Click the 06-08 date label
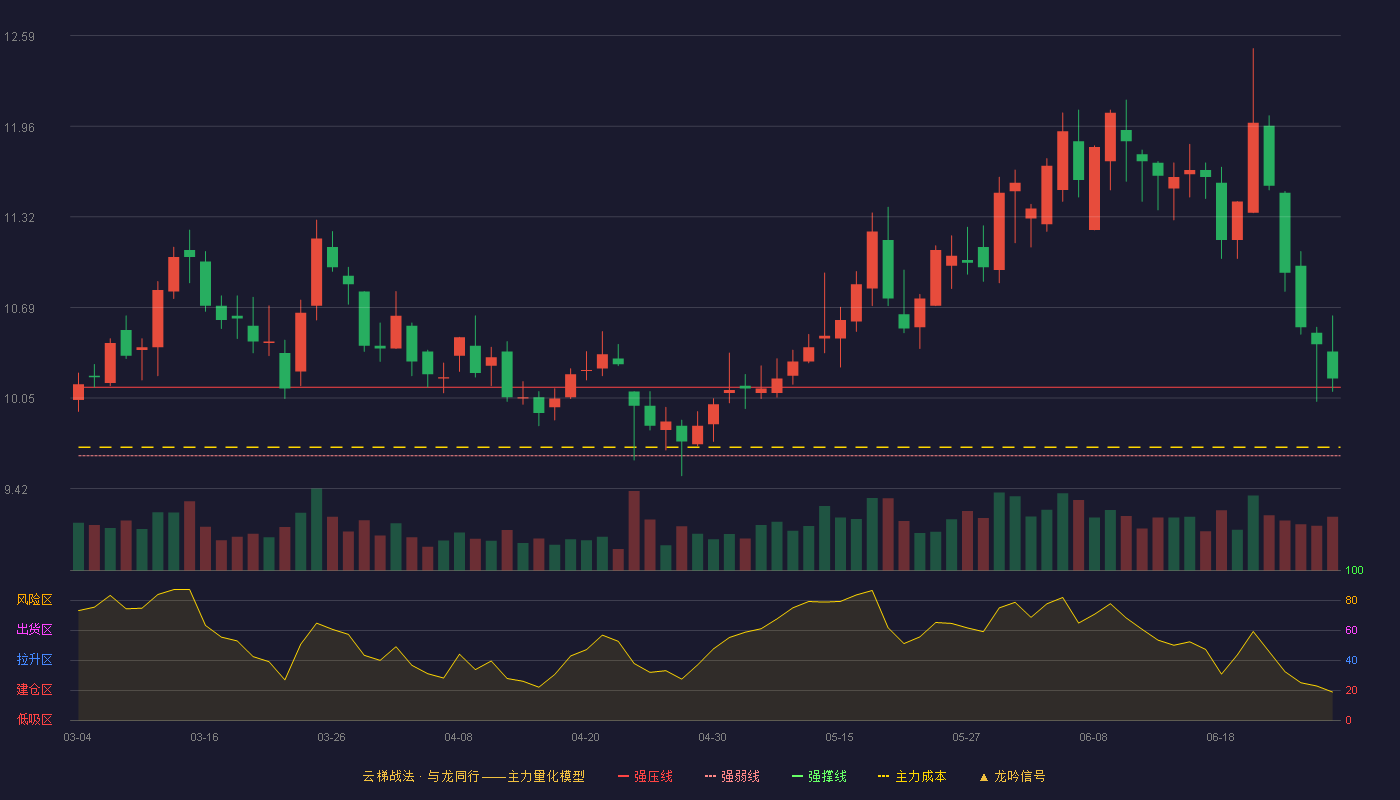Image resolution: width=1400 pixels, height=800 pixels. [x=1093, y=737]
